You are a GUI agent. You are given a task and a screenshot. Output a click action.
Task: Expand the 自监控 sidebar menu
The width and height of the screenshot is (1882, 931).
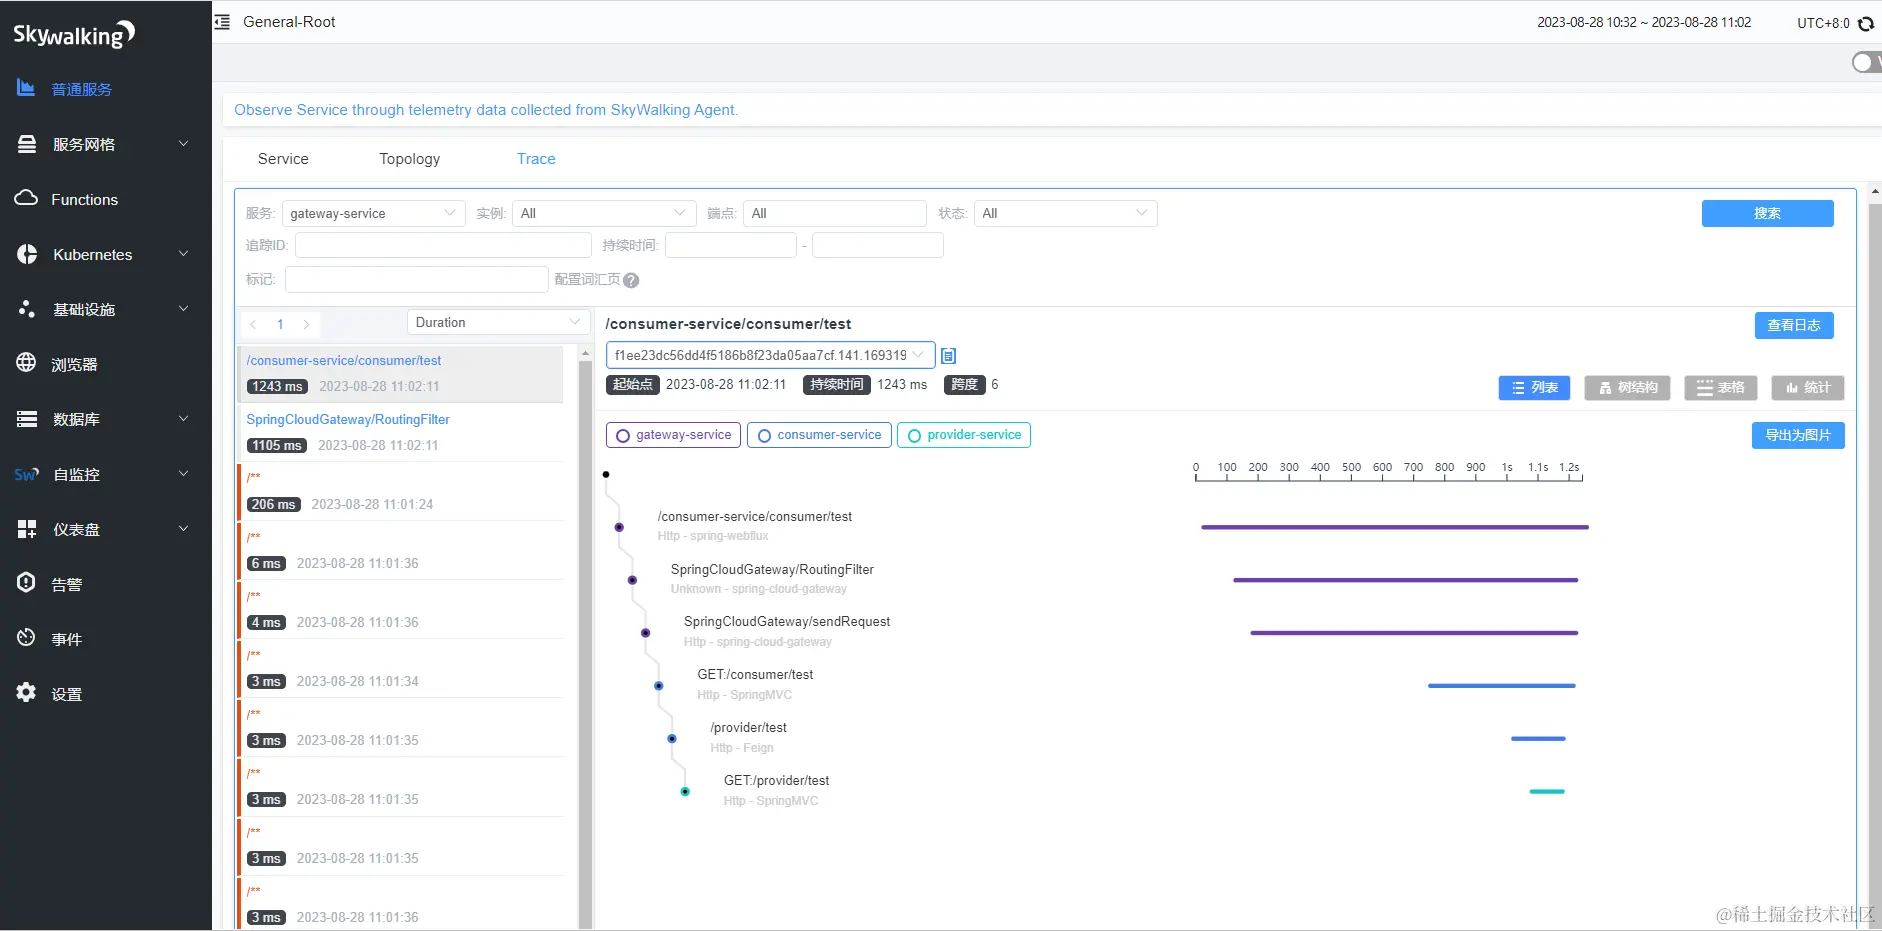184,474
